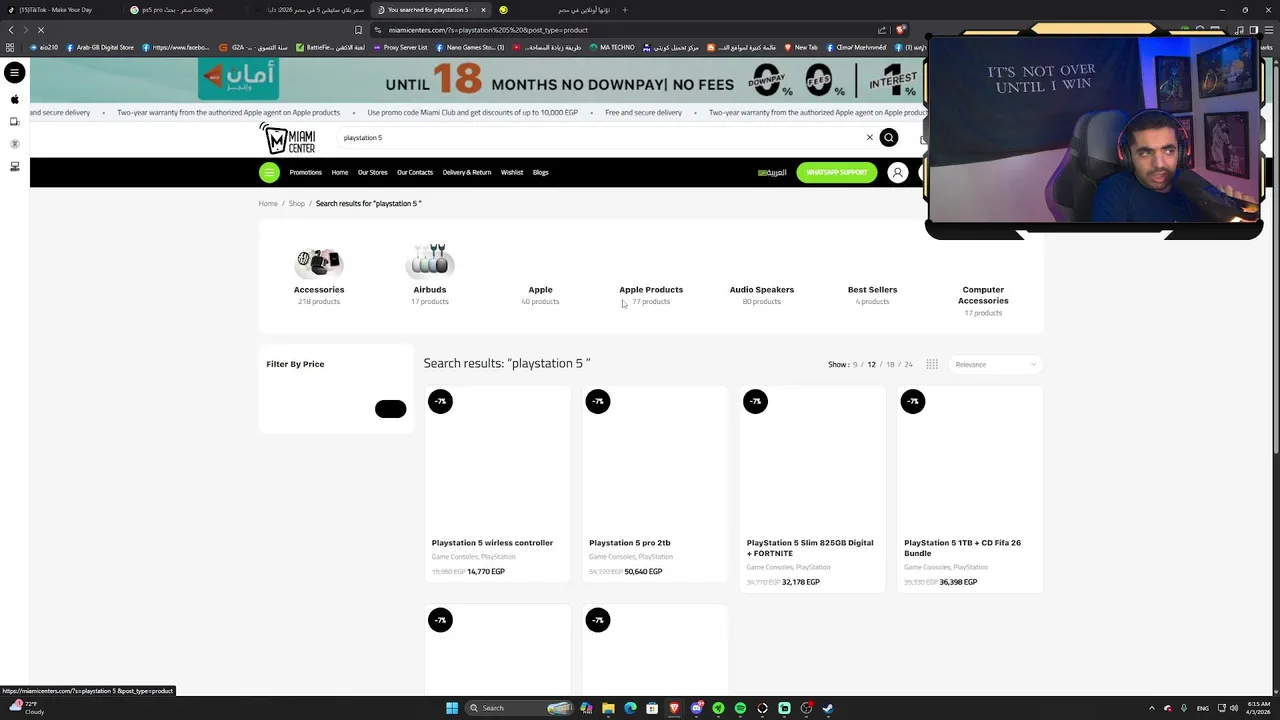This screenshot has width=1280, height=720.
Task: Show hidden system tray icons
Action: tap(1151, 708)
